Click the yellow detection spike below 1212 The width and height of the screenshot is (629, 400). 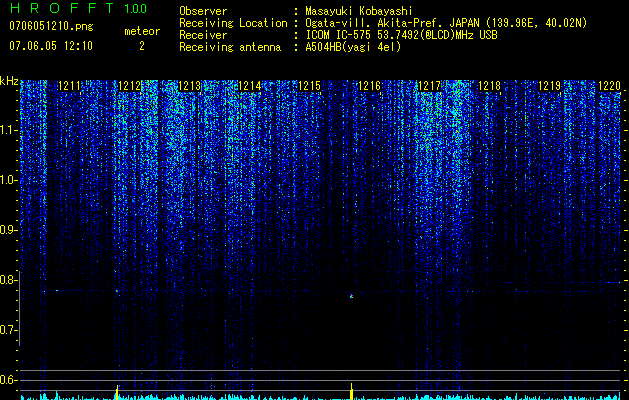[x=117, y=392]
